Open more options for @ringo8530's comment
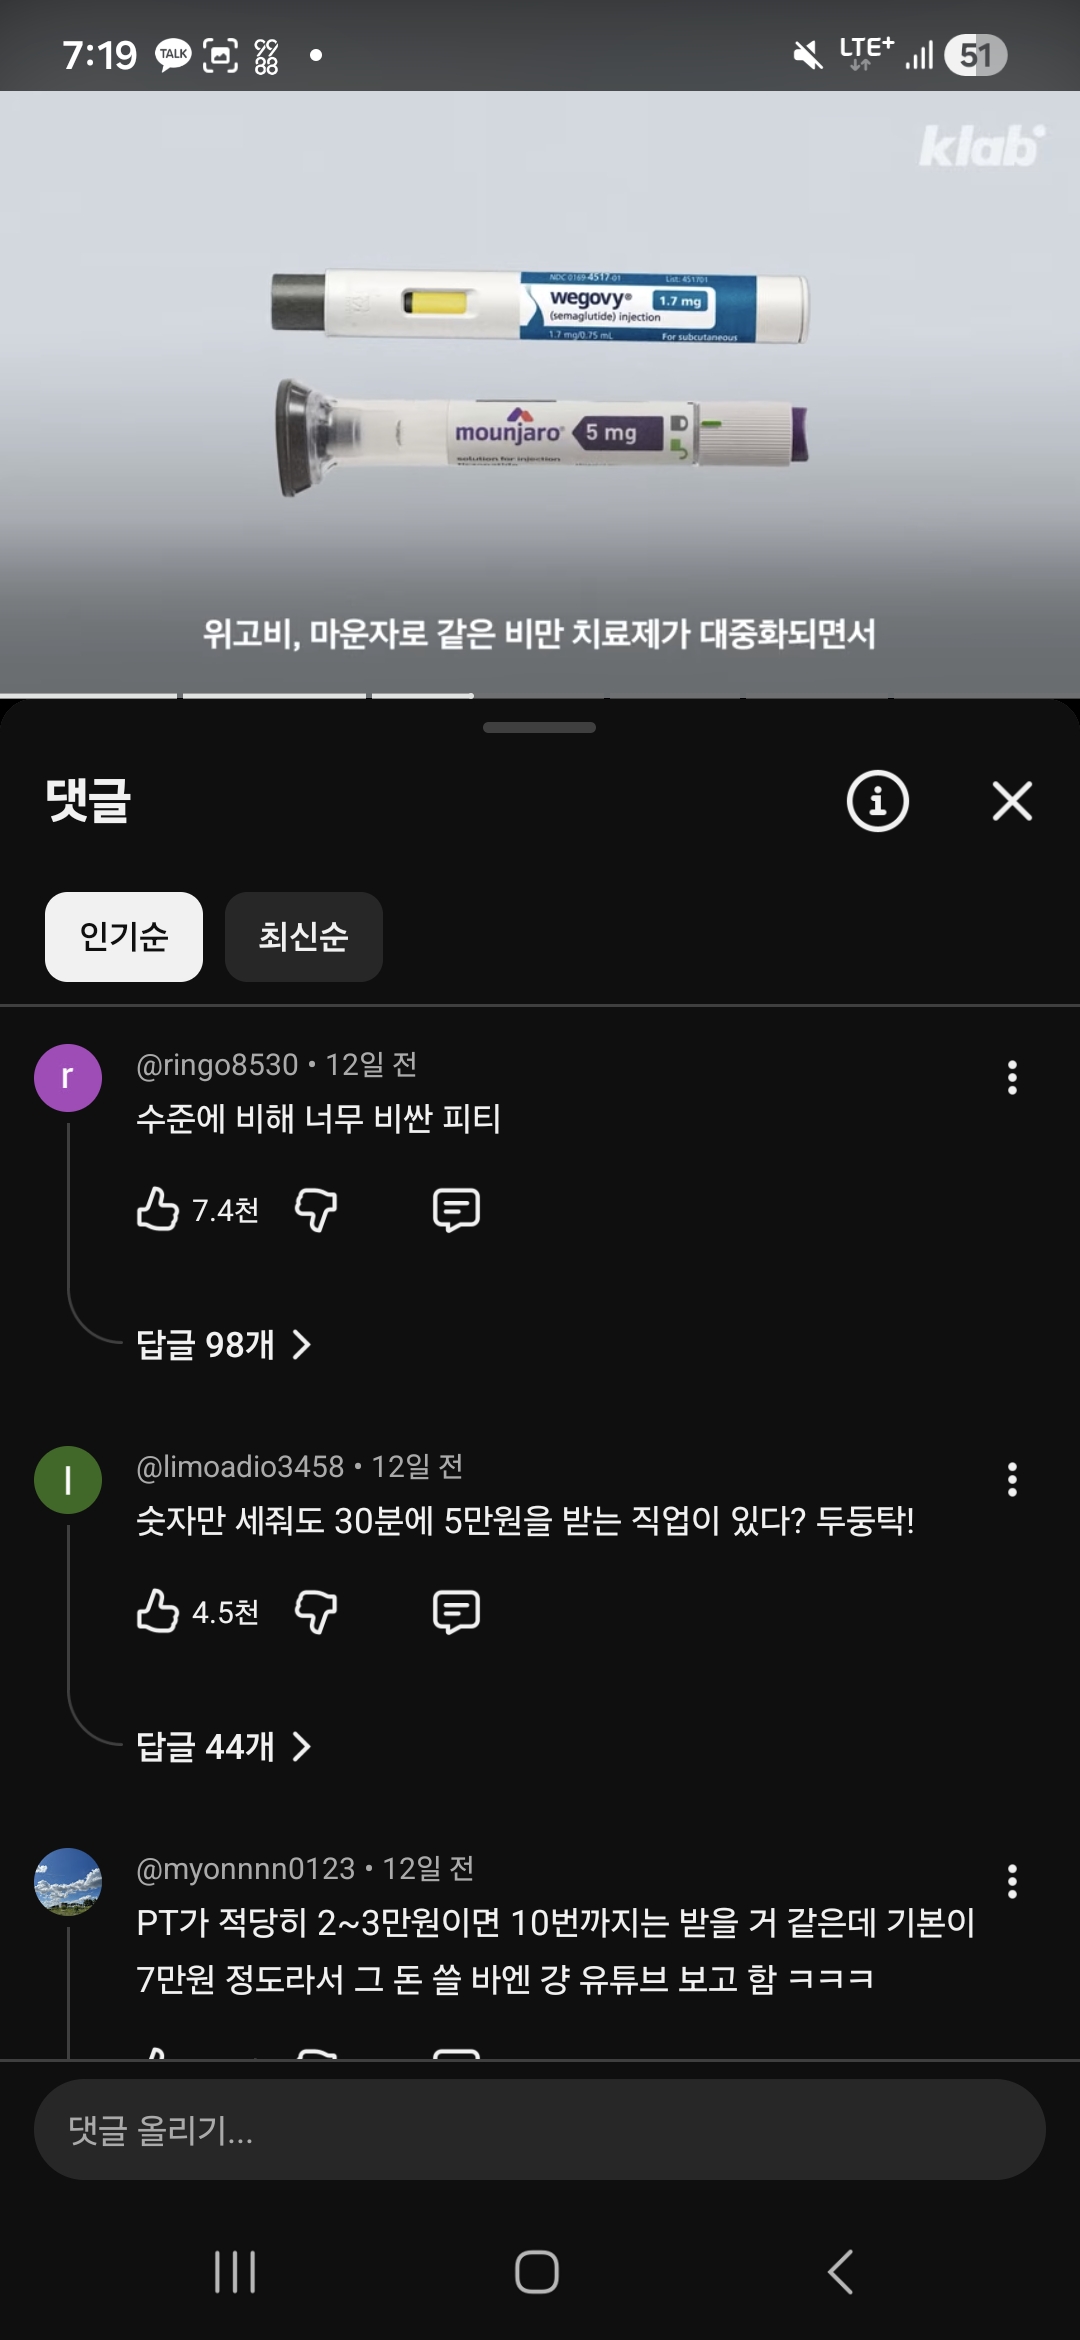Viewport: 1080px width, 2340px height. (1012, 1077)
